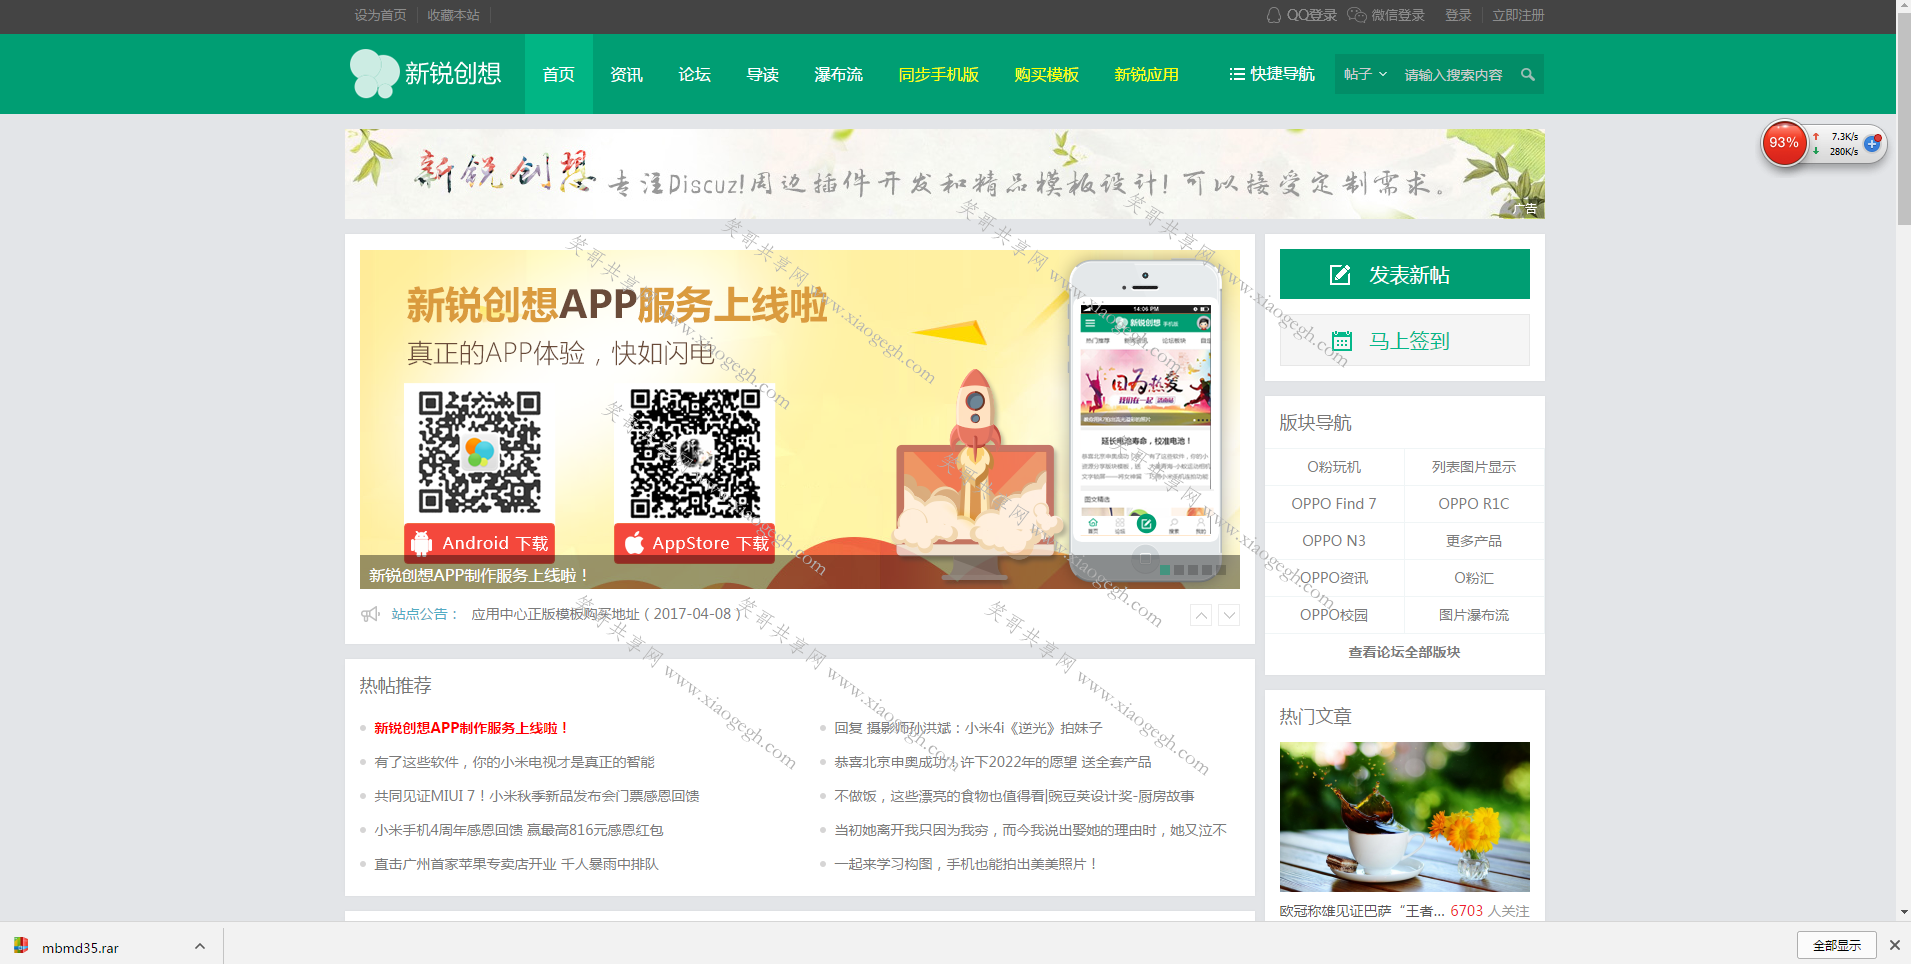This screenshot has height=964, width=1911.
Task: Click the 快捷导航 list icon
Action: [1237, 74]
